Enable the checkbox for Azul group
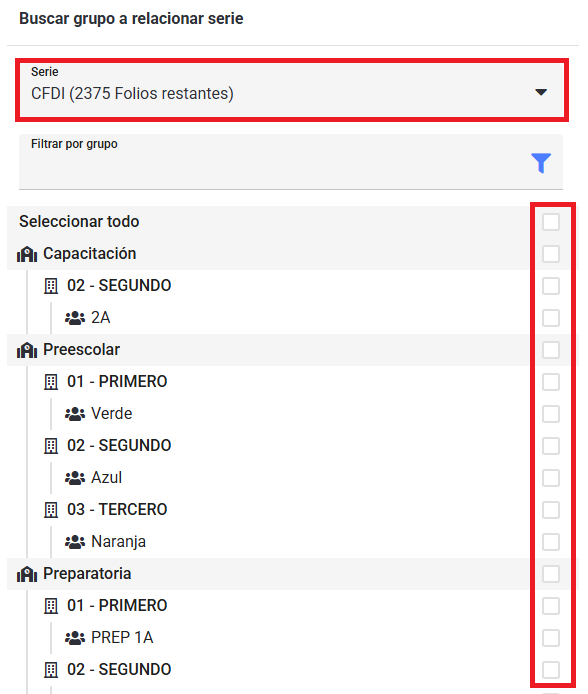The image size is (588, 694). pos(551,478)
